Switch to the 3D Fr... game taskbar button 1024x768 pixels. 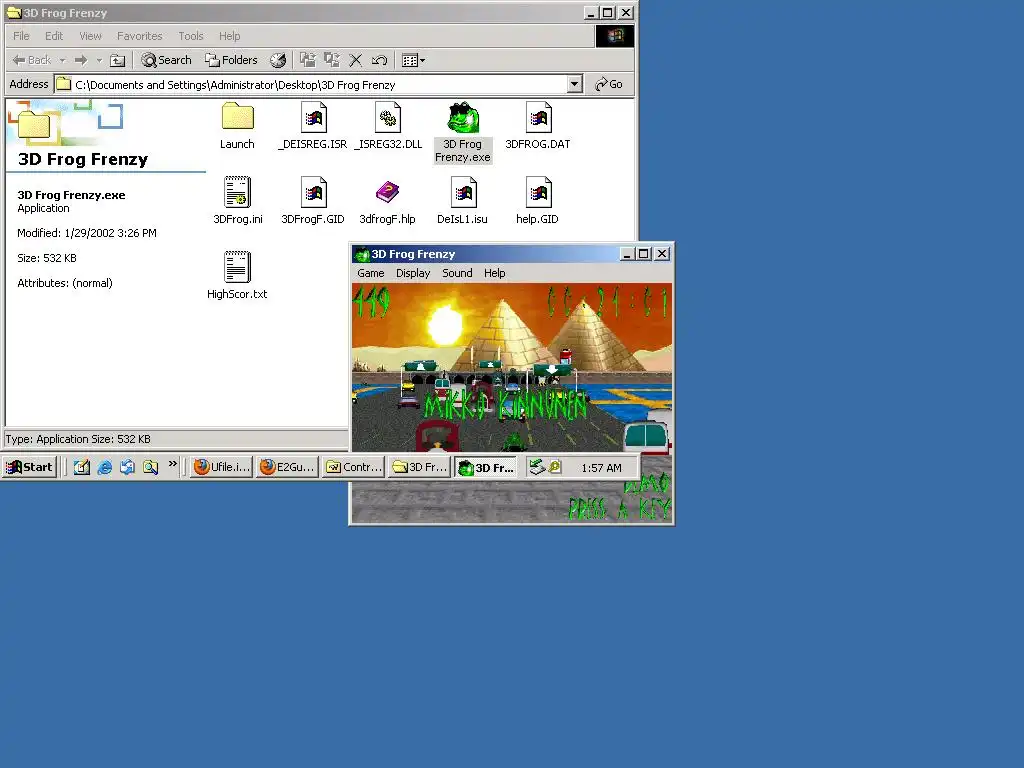(486, 468)
